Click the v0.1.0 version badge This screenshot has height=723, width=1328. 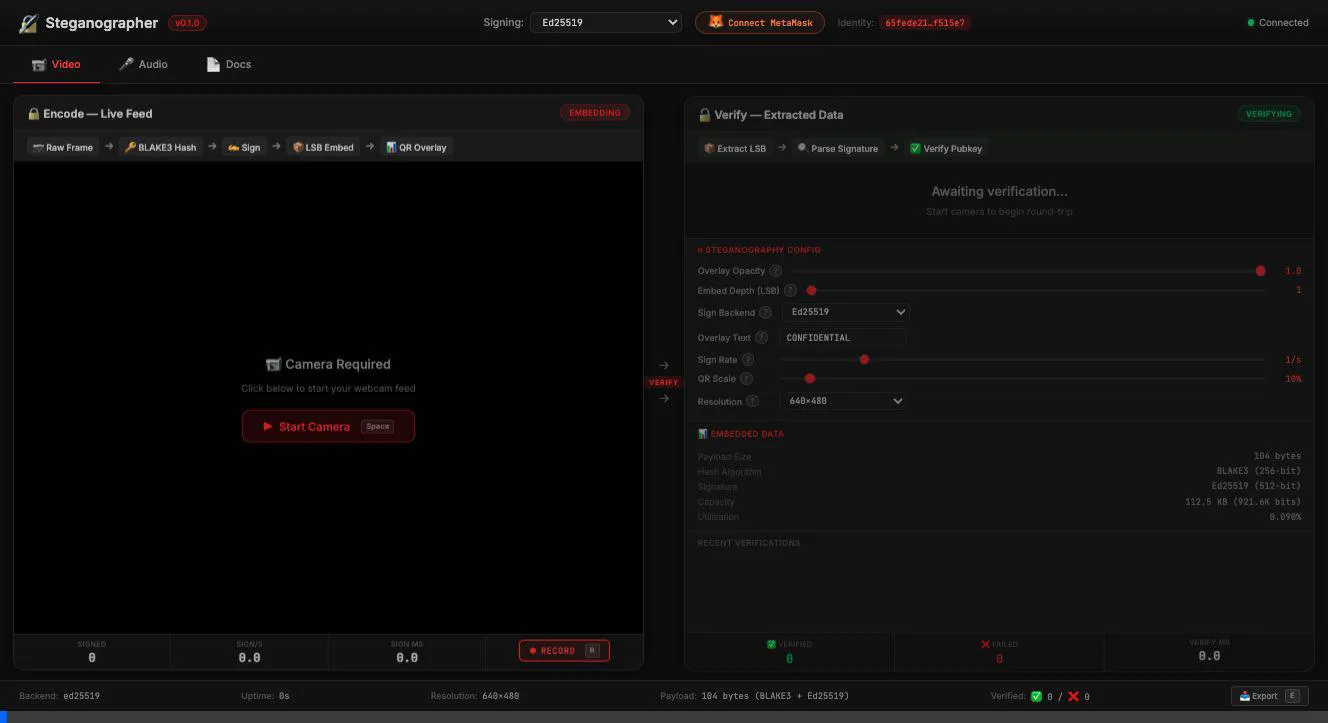coord(187,22)
